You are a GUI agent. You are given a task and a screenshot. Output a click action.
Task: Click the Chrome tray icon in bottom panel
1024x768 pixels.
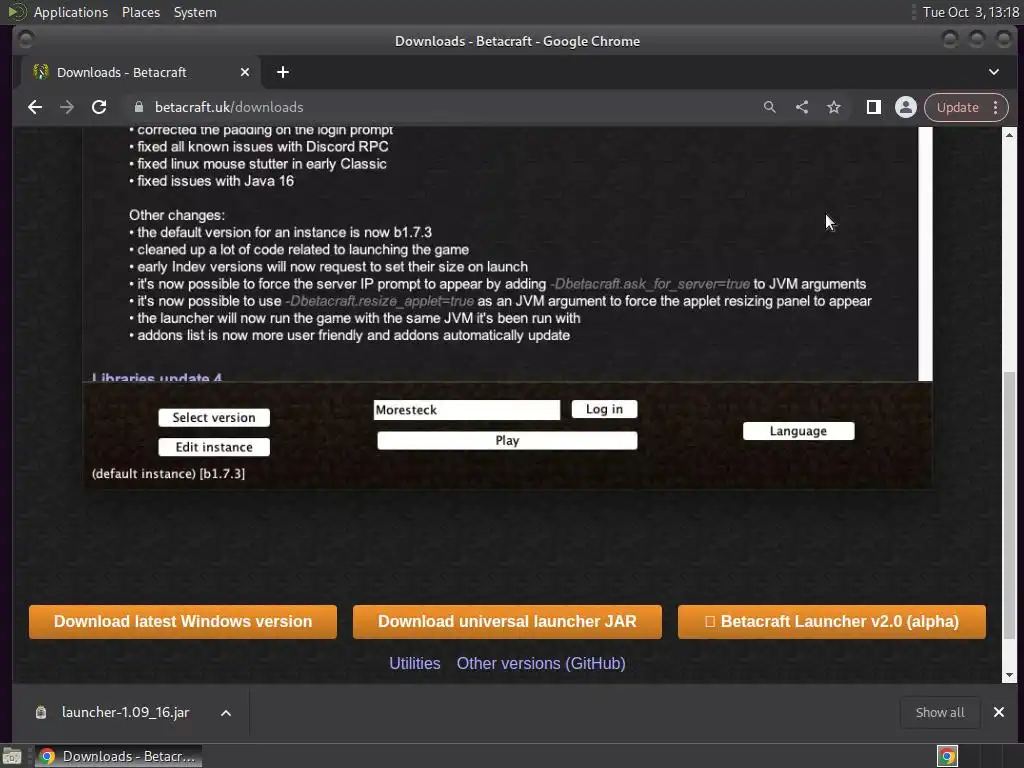(x=947, y=756)
